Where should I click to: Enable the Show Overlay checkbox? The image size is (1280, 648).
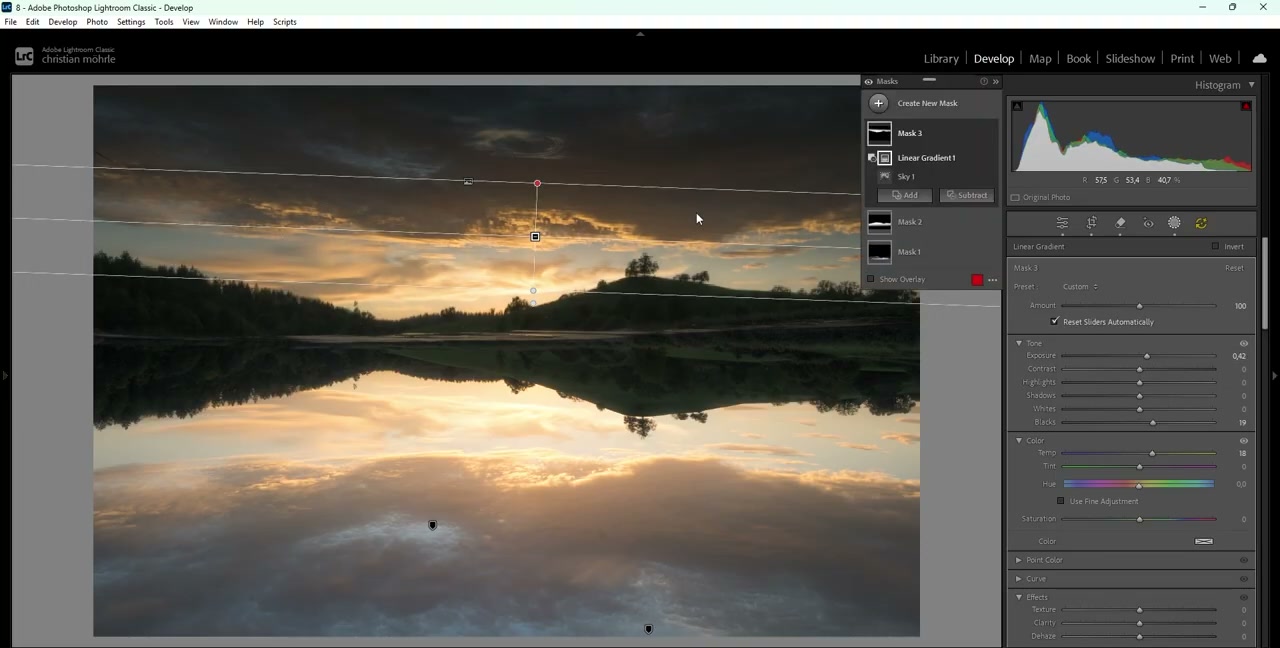click(870, 279)
